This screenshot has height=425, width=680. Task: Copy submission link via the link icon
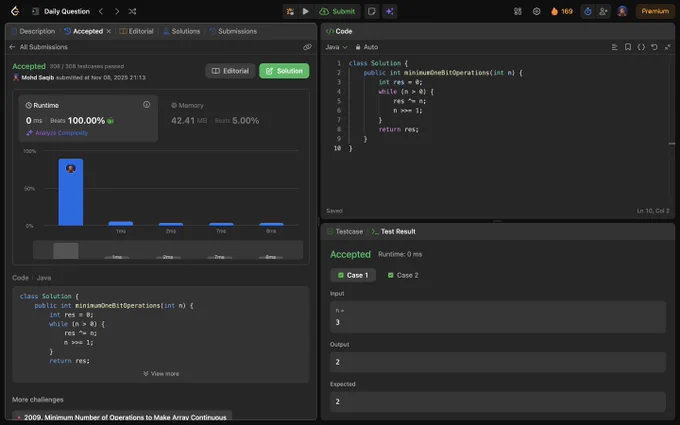[307, 47]
